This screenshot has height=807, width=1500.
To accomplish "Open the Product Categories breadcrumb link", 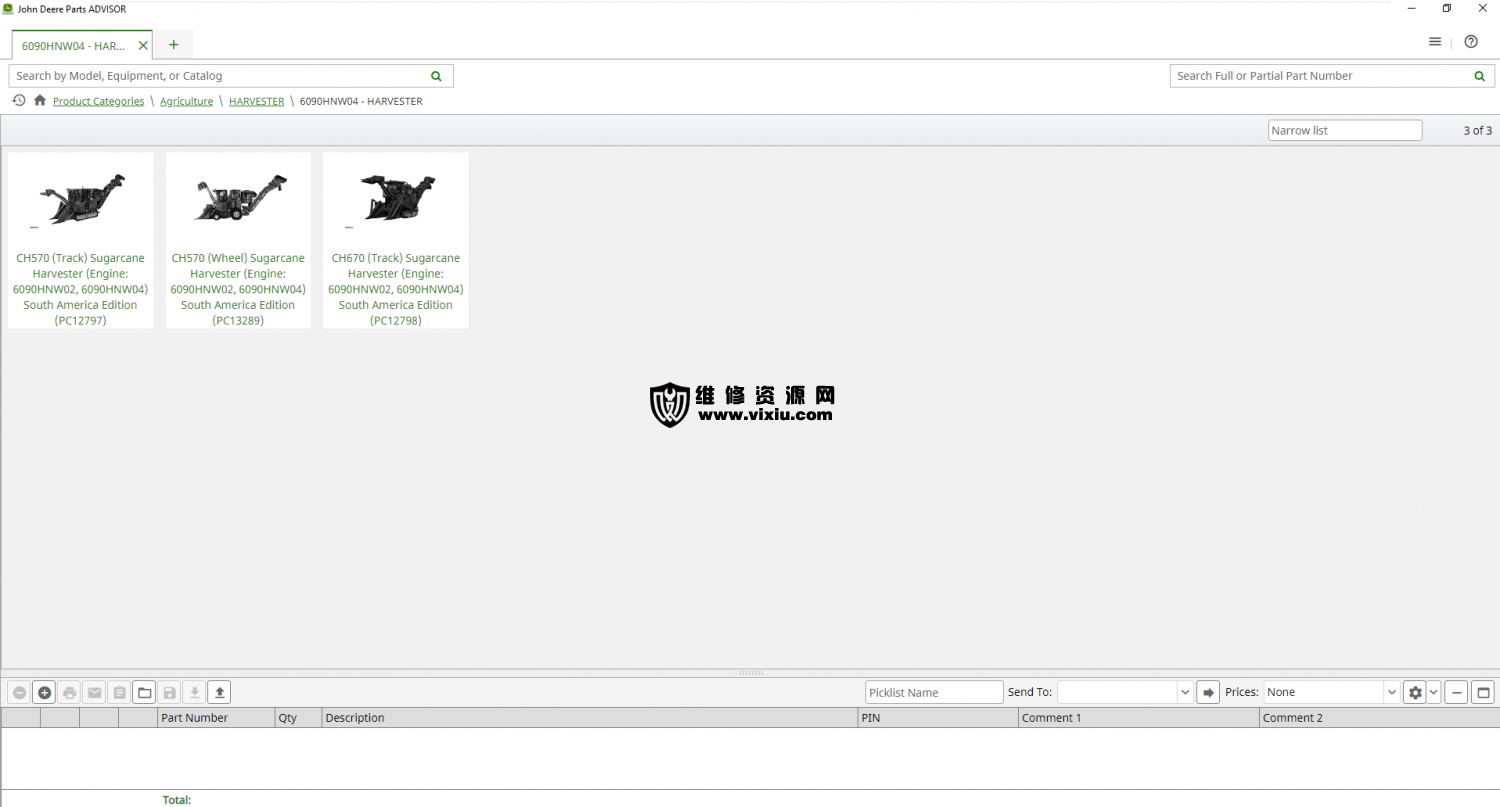I will [x=98, y=101].
